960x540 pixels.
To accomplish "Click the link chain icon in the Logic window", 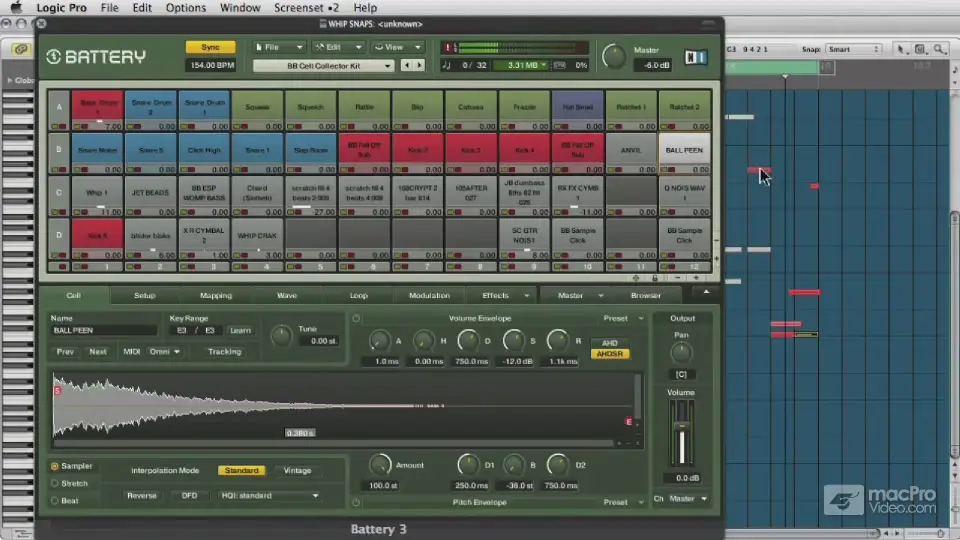I will [x=20, y=49].
